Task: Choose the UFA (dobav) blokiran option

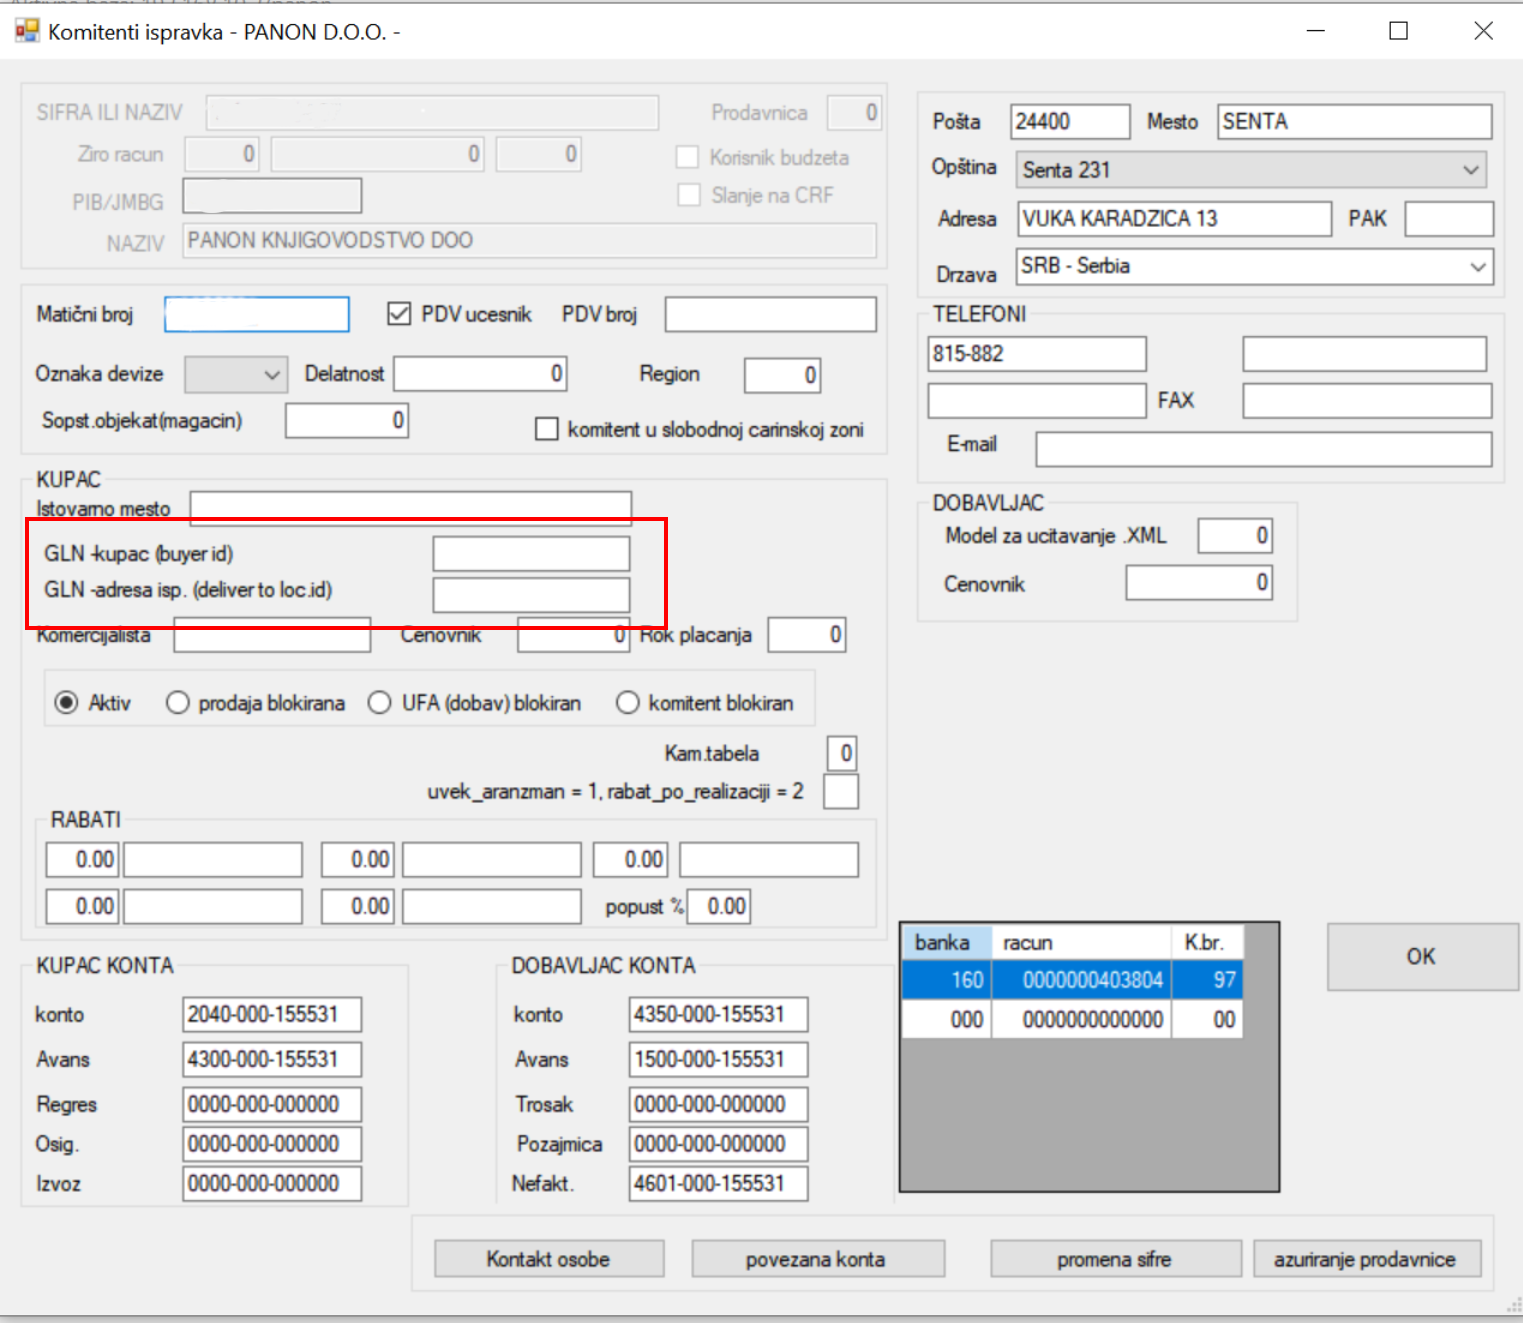Action: (x=380, y=703)
